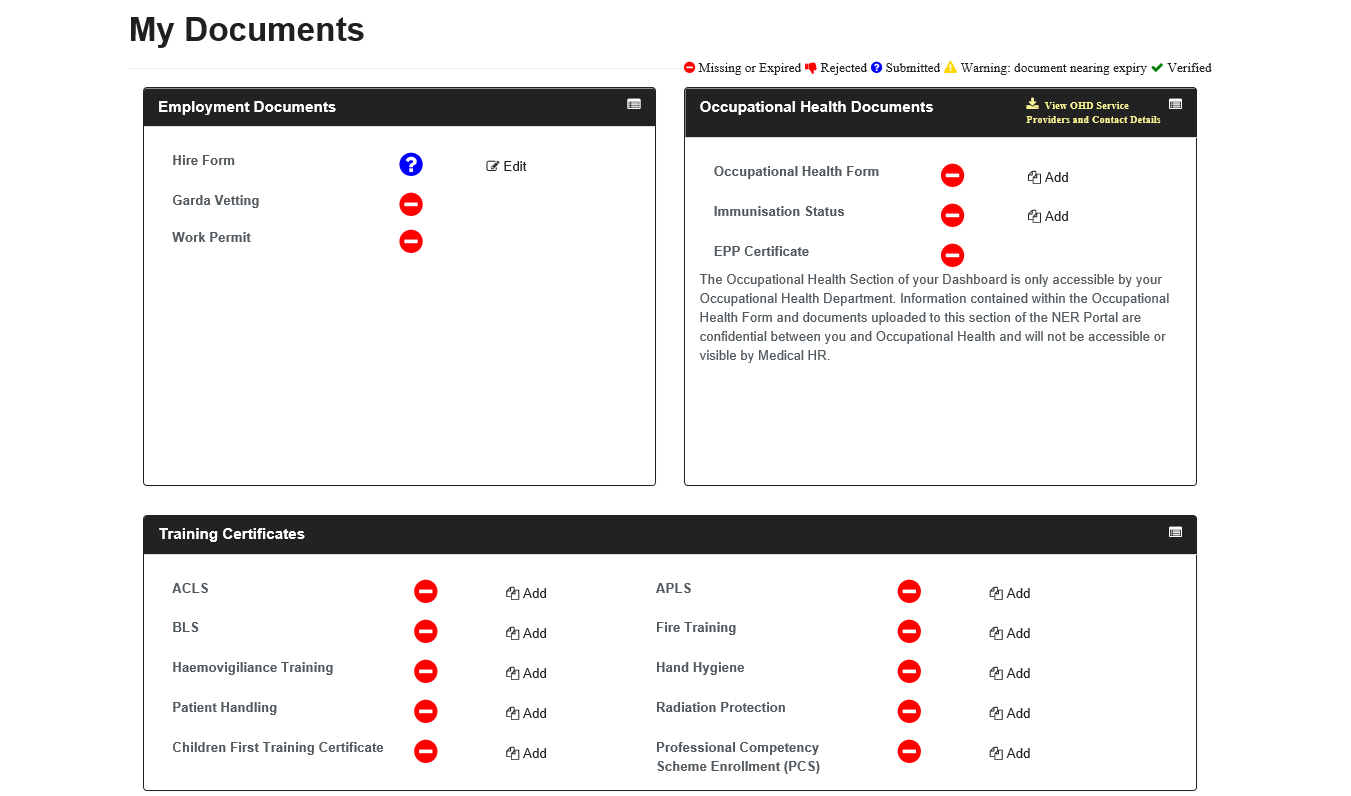This screenshot has height=796, width=1351.
Task: Click the Garda Vetting label
Action: click(x=215, y=201)
